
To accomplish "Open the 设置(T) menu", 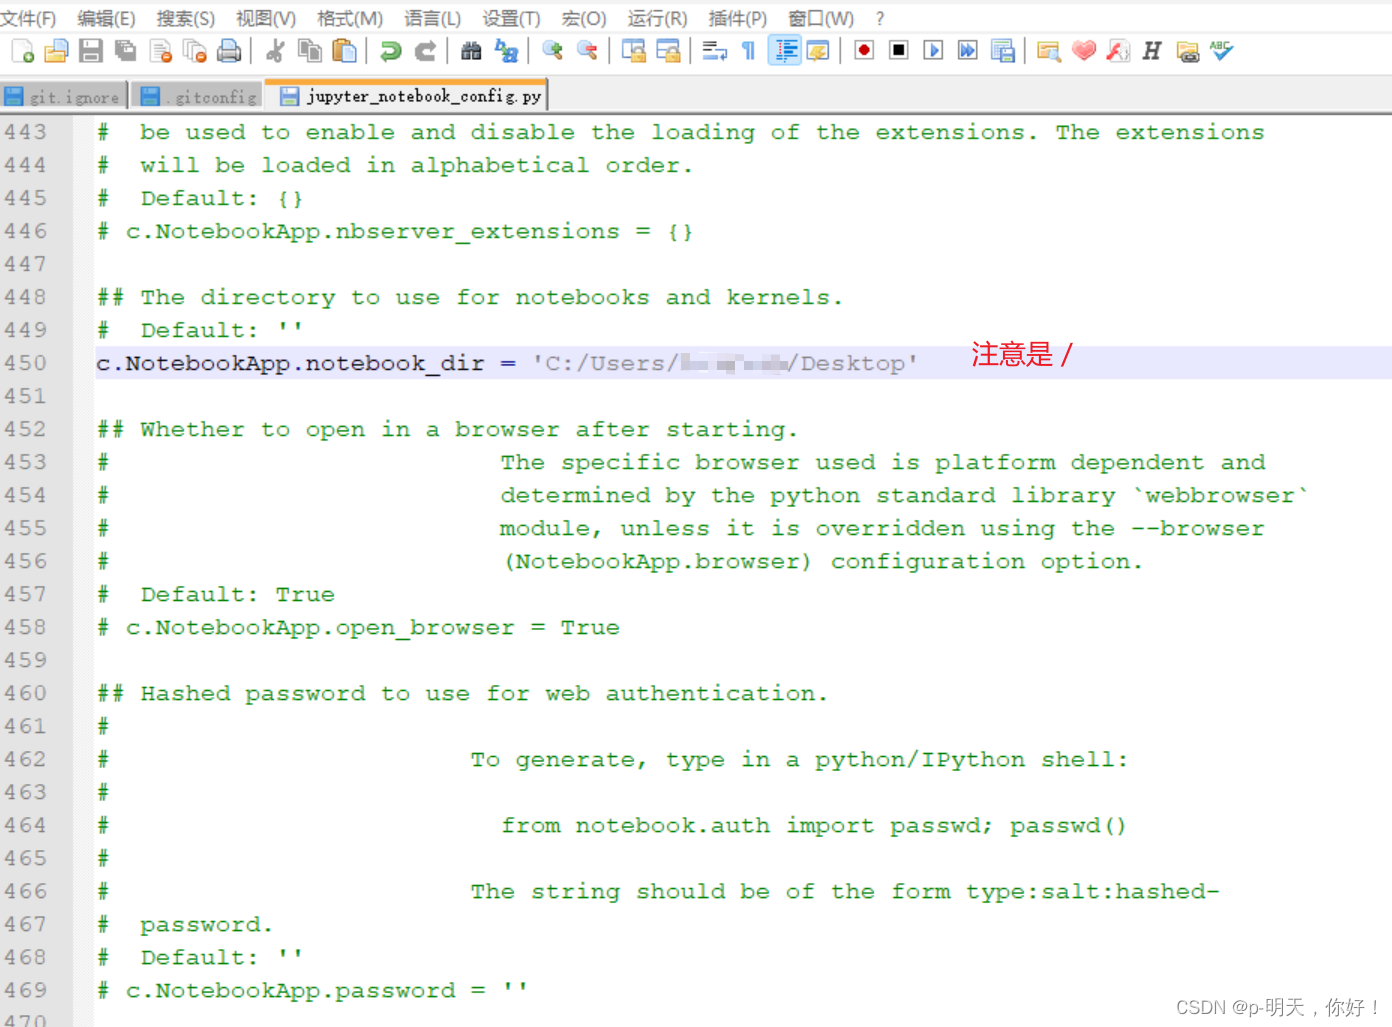I will (x=511, y=19).
